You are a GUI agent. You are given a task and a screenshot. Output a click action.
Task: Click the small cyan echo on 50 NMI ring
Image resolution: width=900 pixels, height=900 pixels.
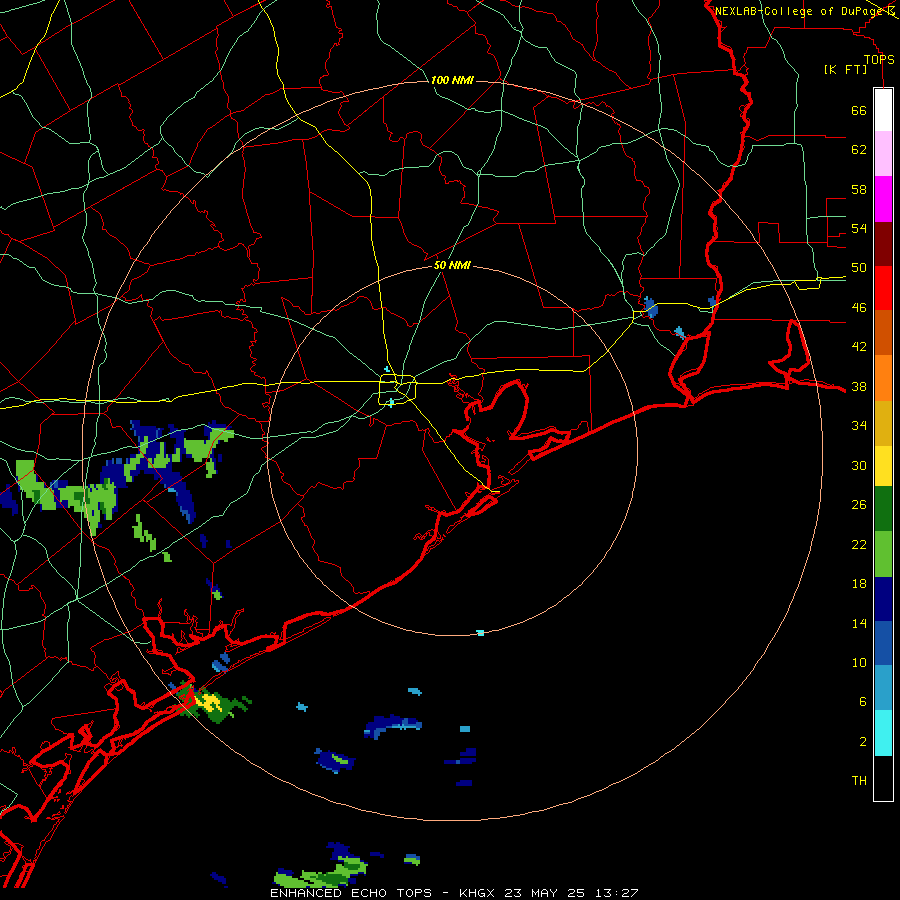point(480,633)
